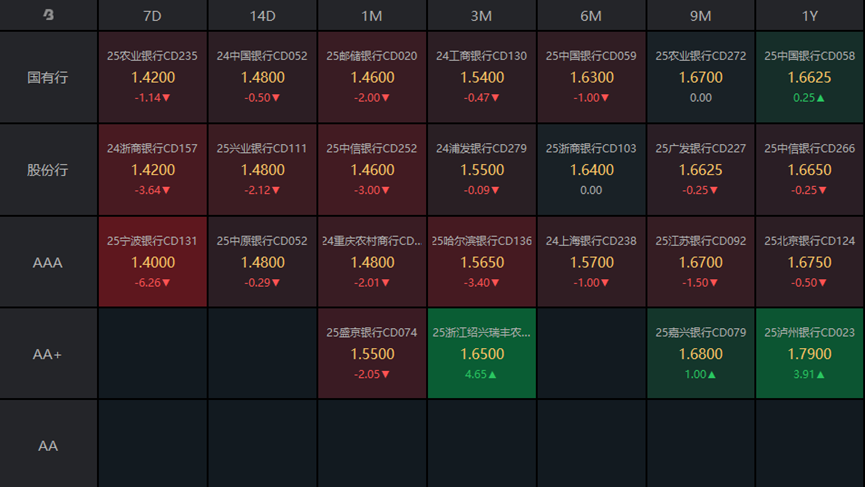Click the 25宁波银行CD131 cell
This screenshot has height=487, width=865.
tap(153, 262)
